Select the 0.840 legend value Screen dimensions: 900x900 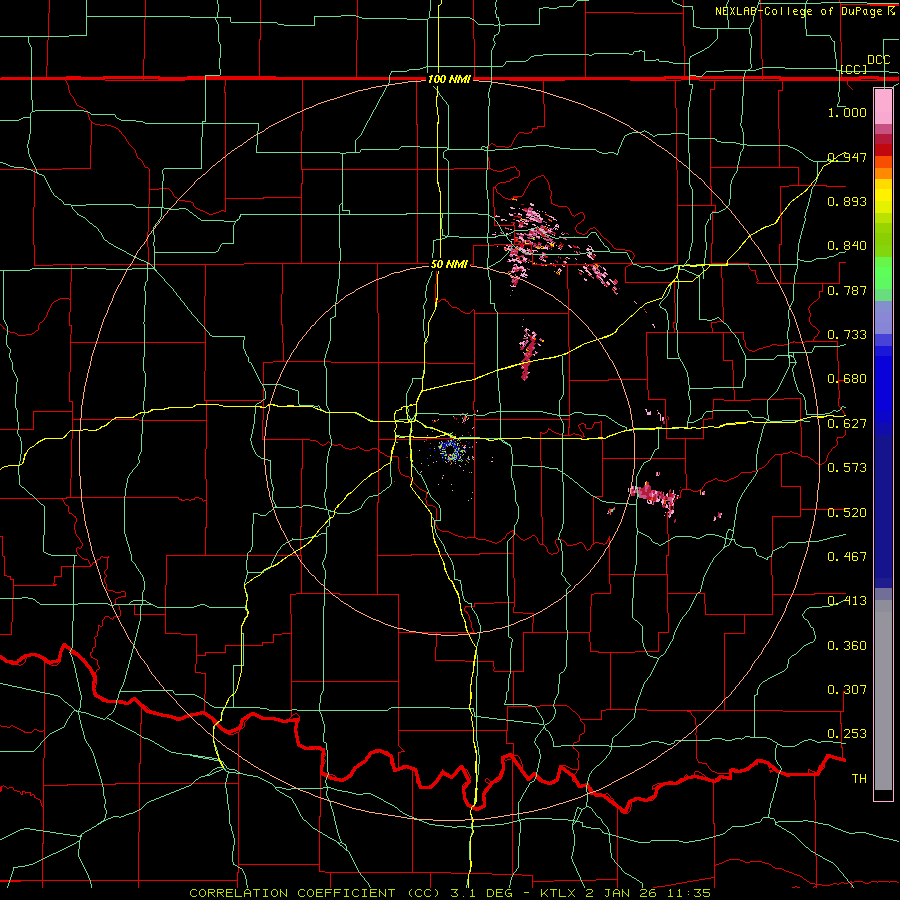[x=847, y=246]
